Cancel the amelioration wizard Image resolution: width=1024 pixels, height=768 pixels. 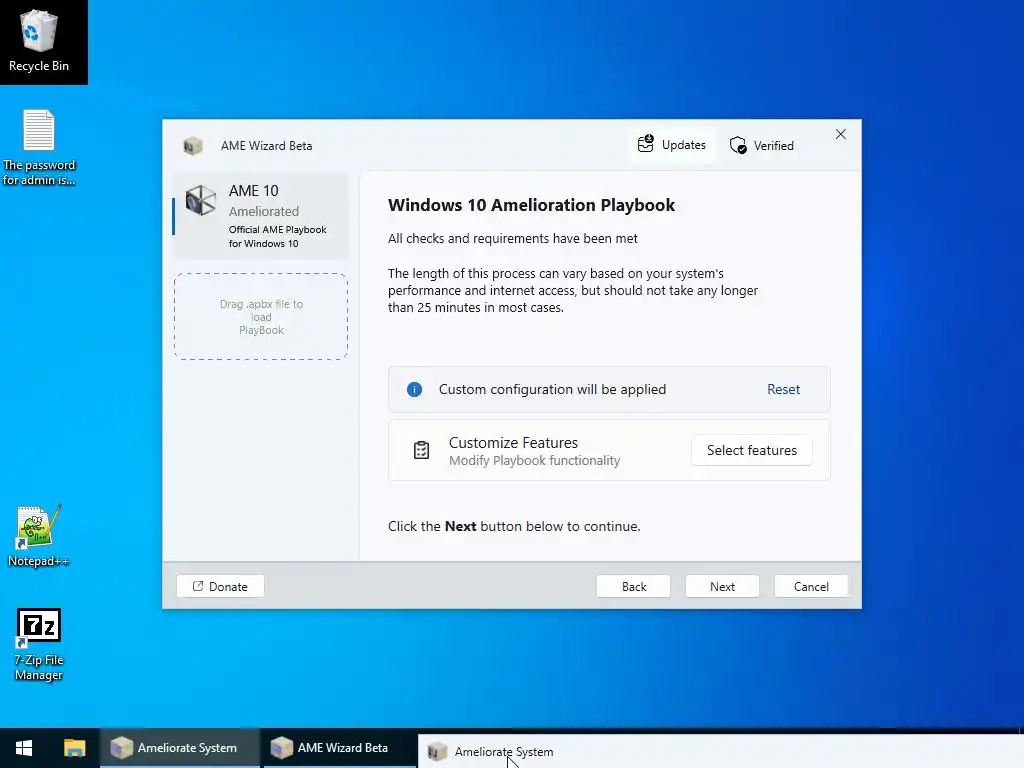(811, 586)
